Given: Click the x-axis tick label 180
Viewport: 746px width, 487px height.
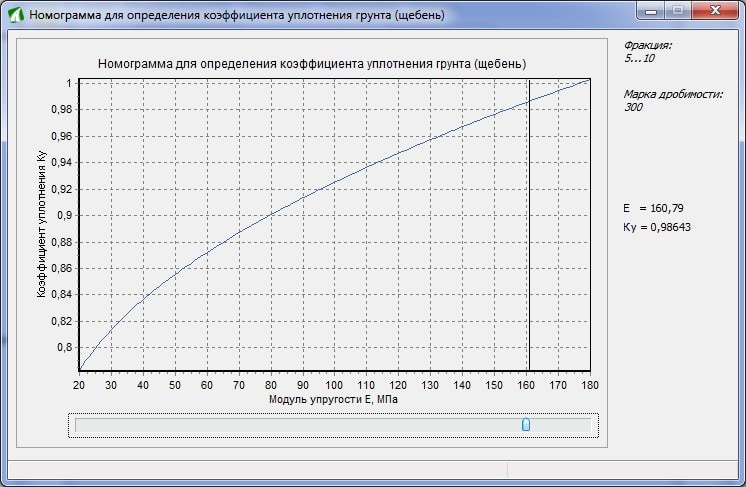Looking at the screenshot, I should 590,385.
